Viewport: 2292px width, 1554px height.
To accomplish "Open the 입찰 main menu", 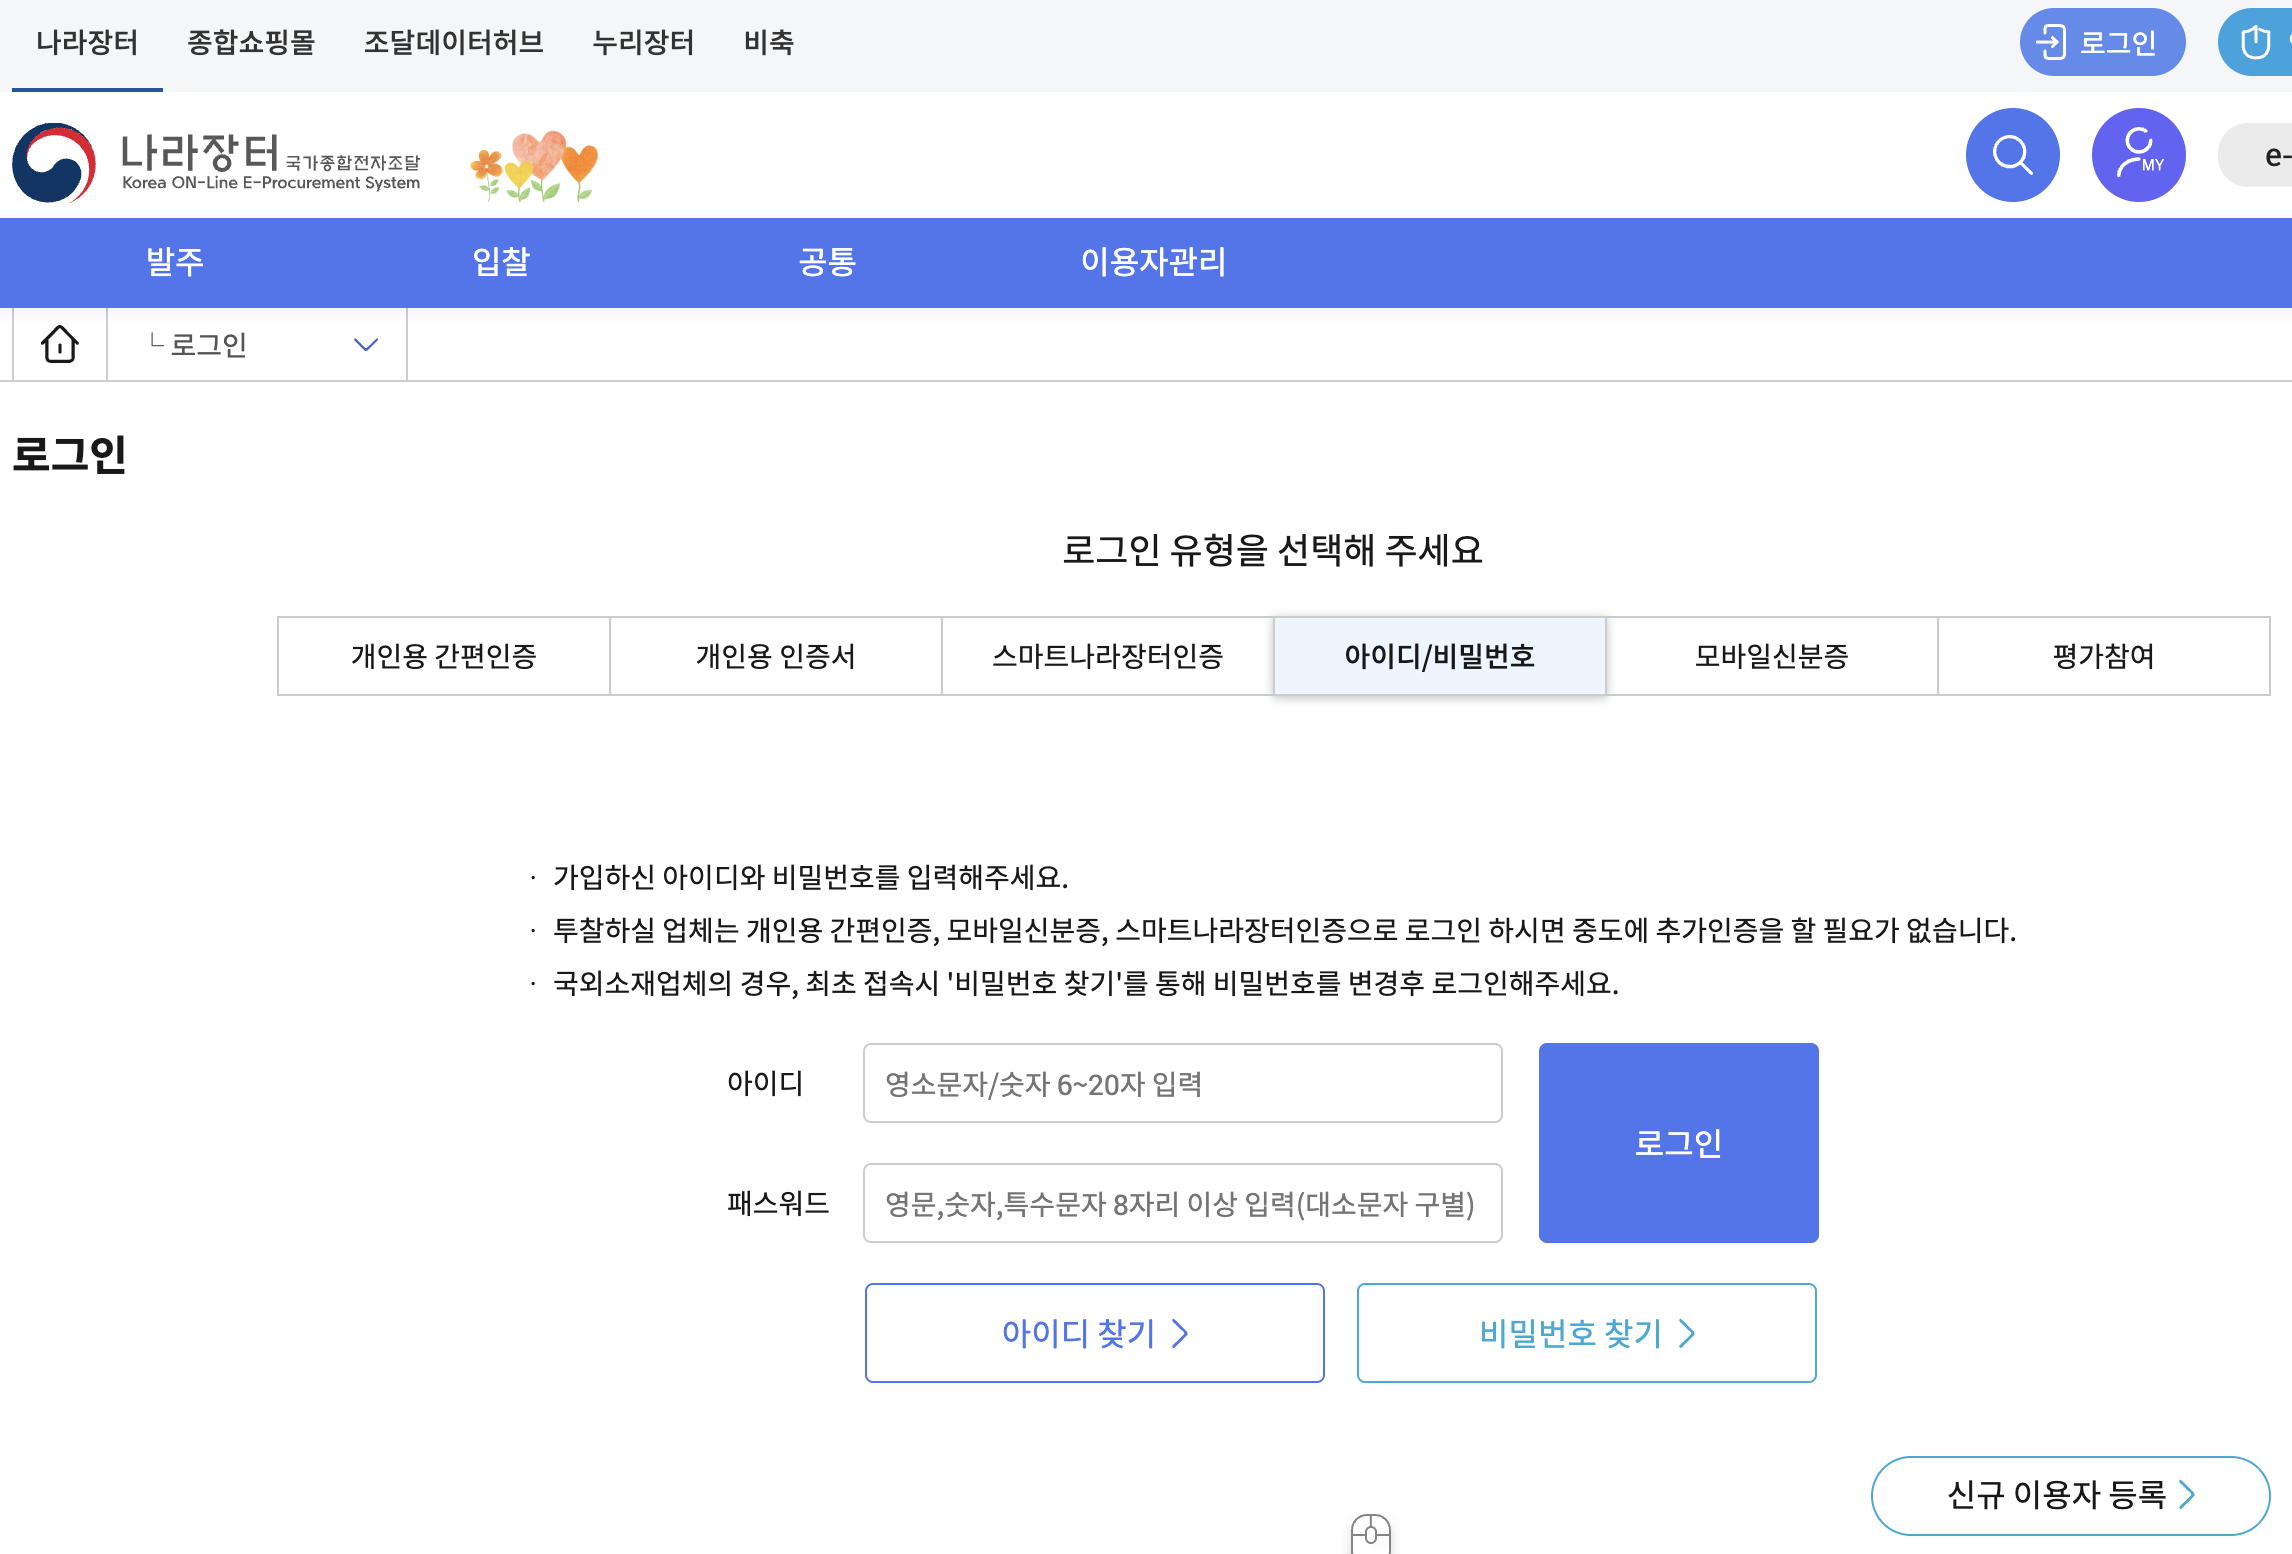I will pos(501,262).
